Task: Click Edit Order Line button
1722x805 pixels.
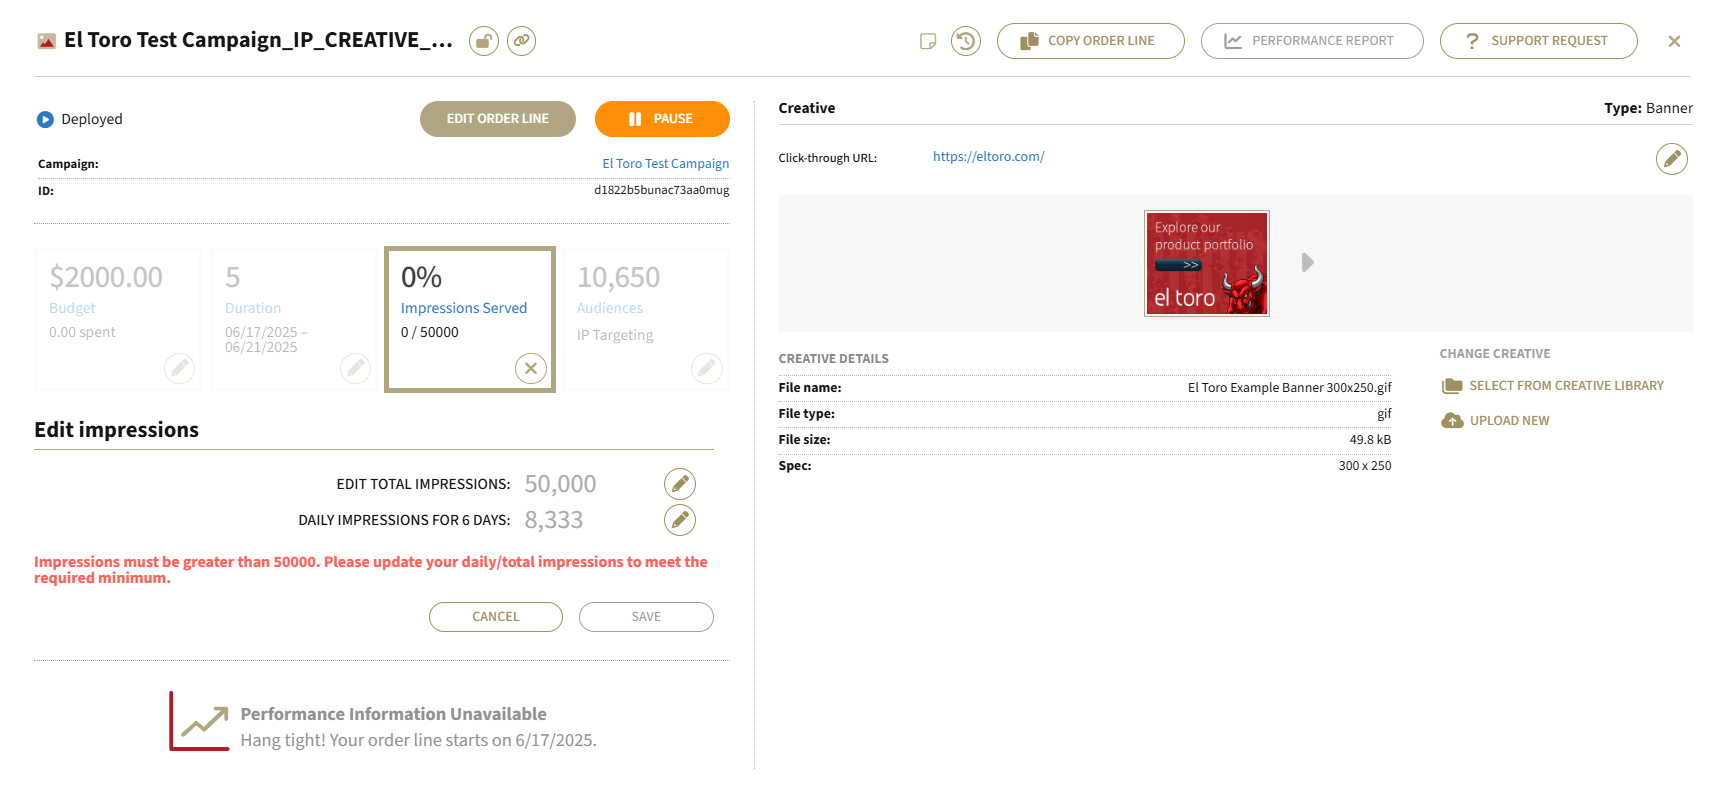Action: [498, 119]
